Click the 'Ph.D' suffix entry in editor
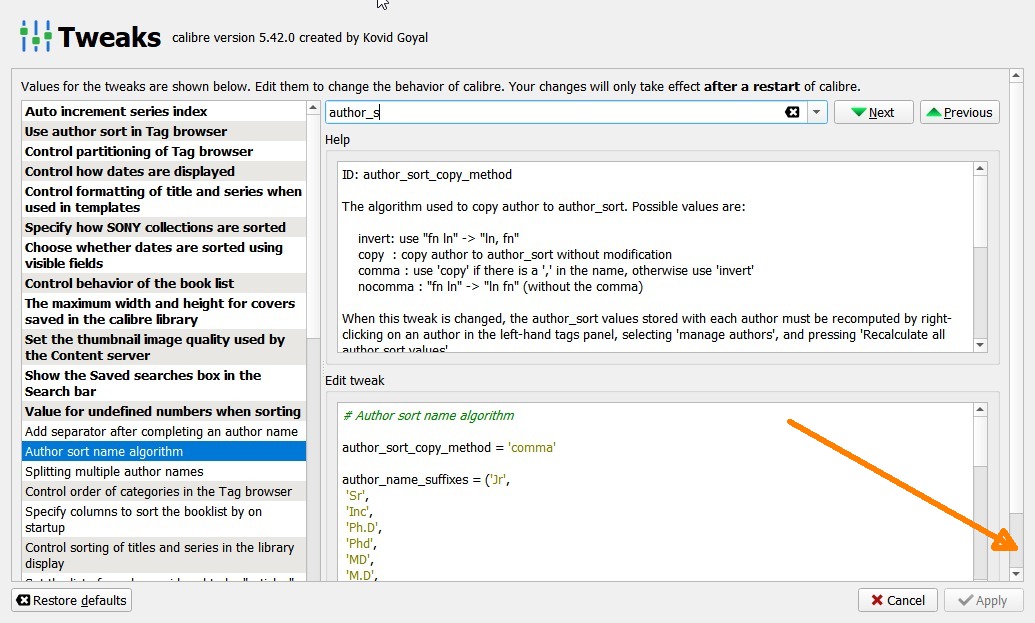1035x623 pixels. 363,528
